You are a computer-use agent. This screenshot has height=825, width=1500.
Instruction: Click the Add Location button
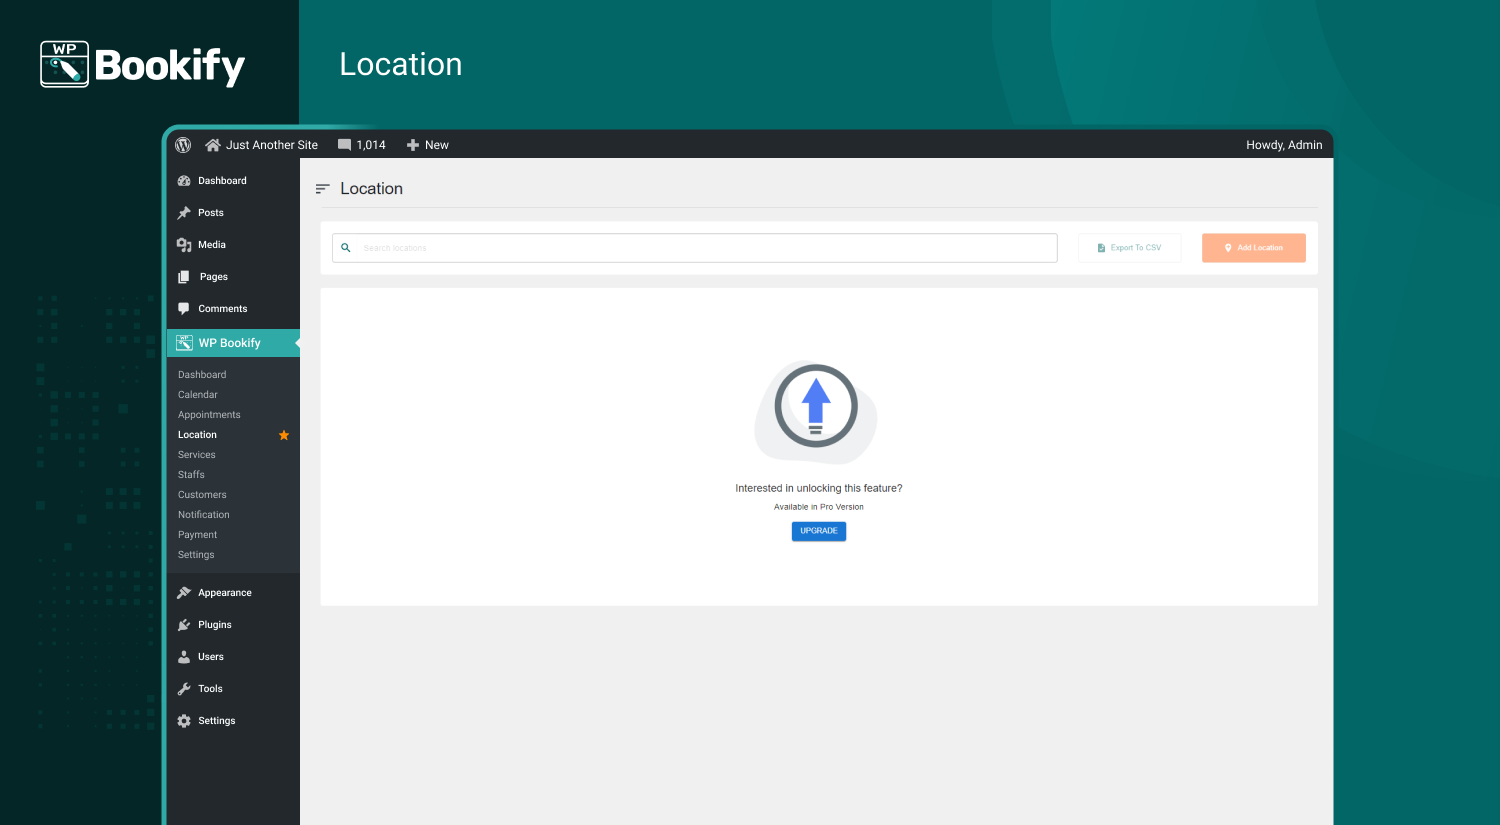tap(1253, 247)
